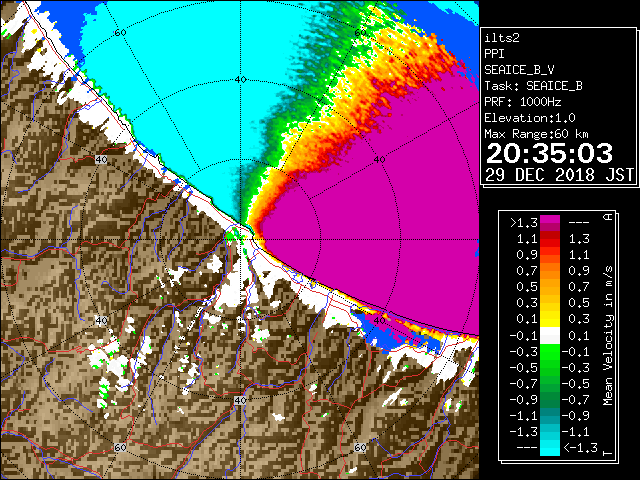
Task: Click the vertical 'Mean Velocity in m/s' label
Action: (608, 335)
